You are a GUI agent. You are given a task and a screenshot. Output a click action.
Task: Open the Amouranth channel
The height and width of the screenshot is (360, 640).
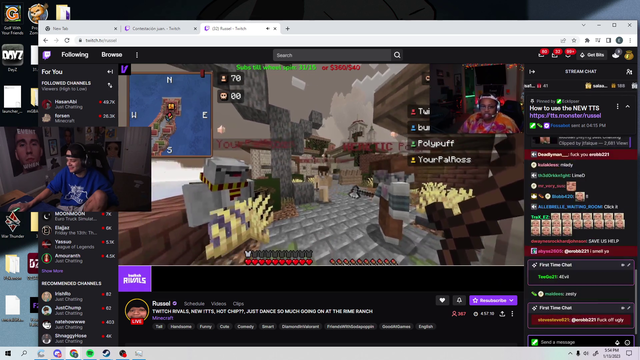[78, 258]
